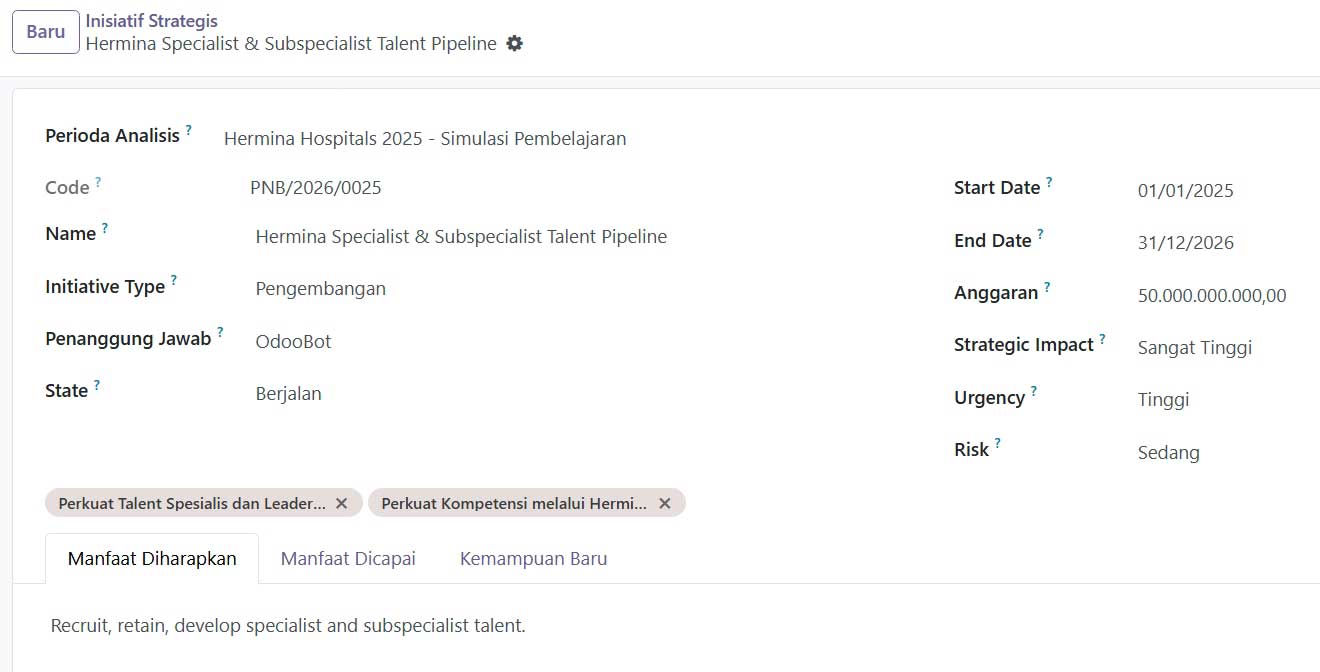Show help tooltip for Strategic Impact
Viewport: 1320px width, 672px height.
point(1102,339)
